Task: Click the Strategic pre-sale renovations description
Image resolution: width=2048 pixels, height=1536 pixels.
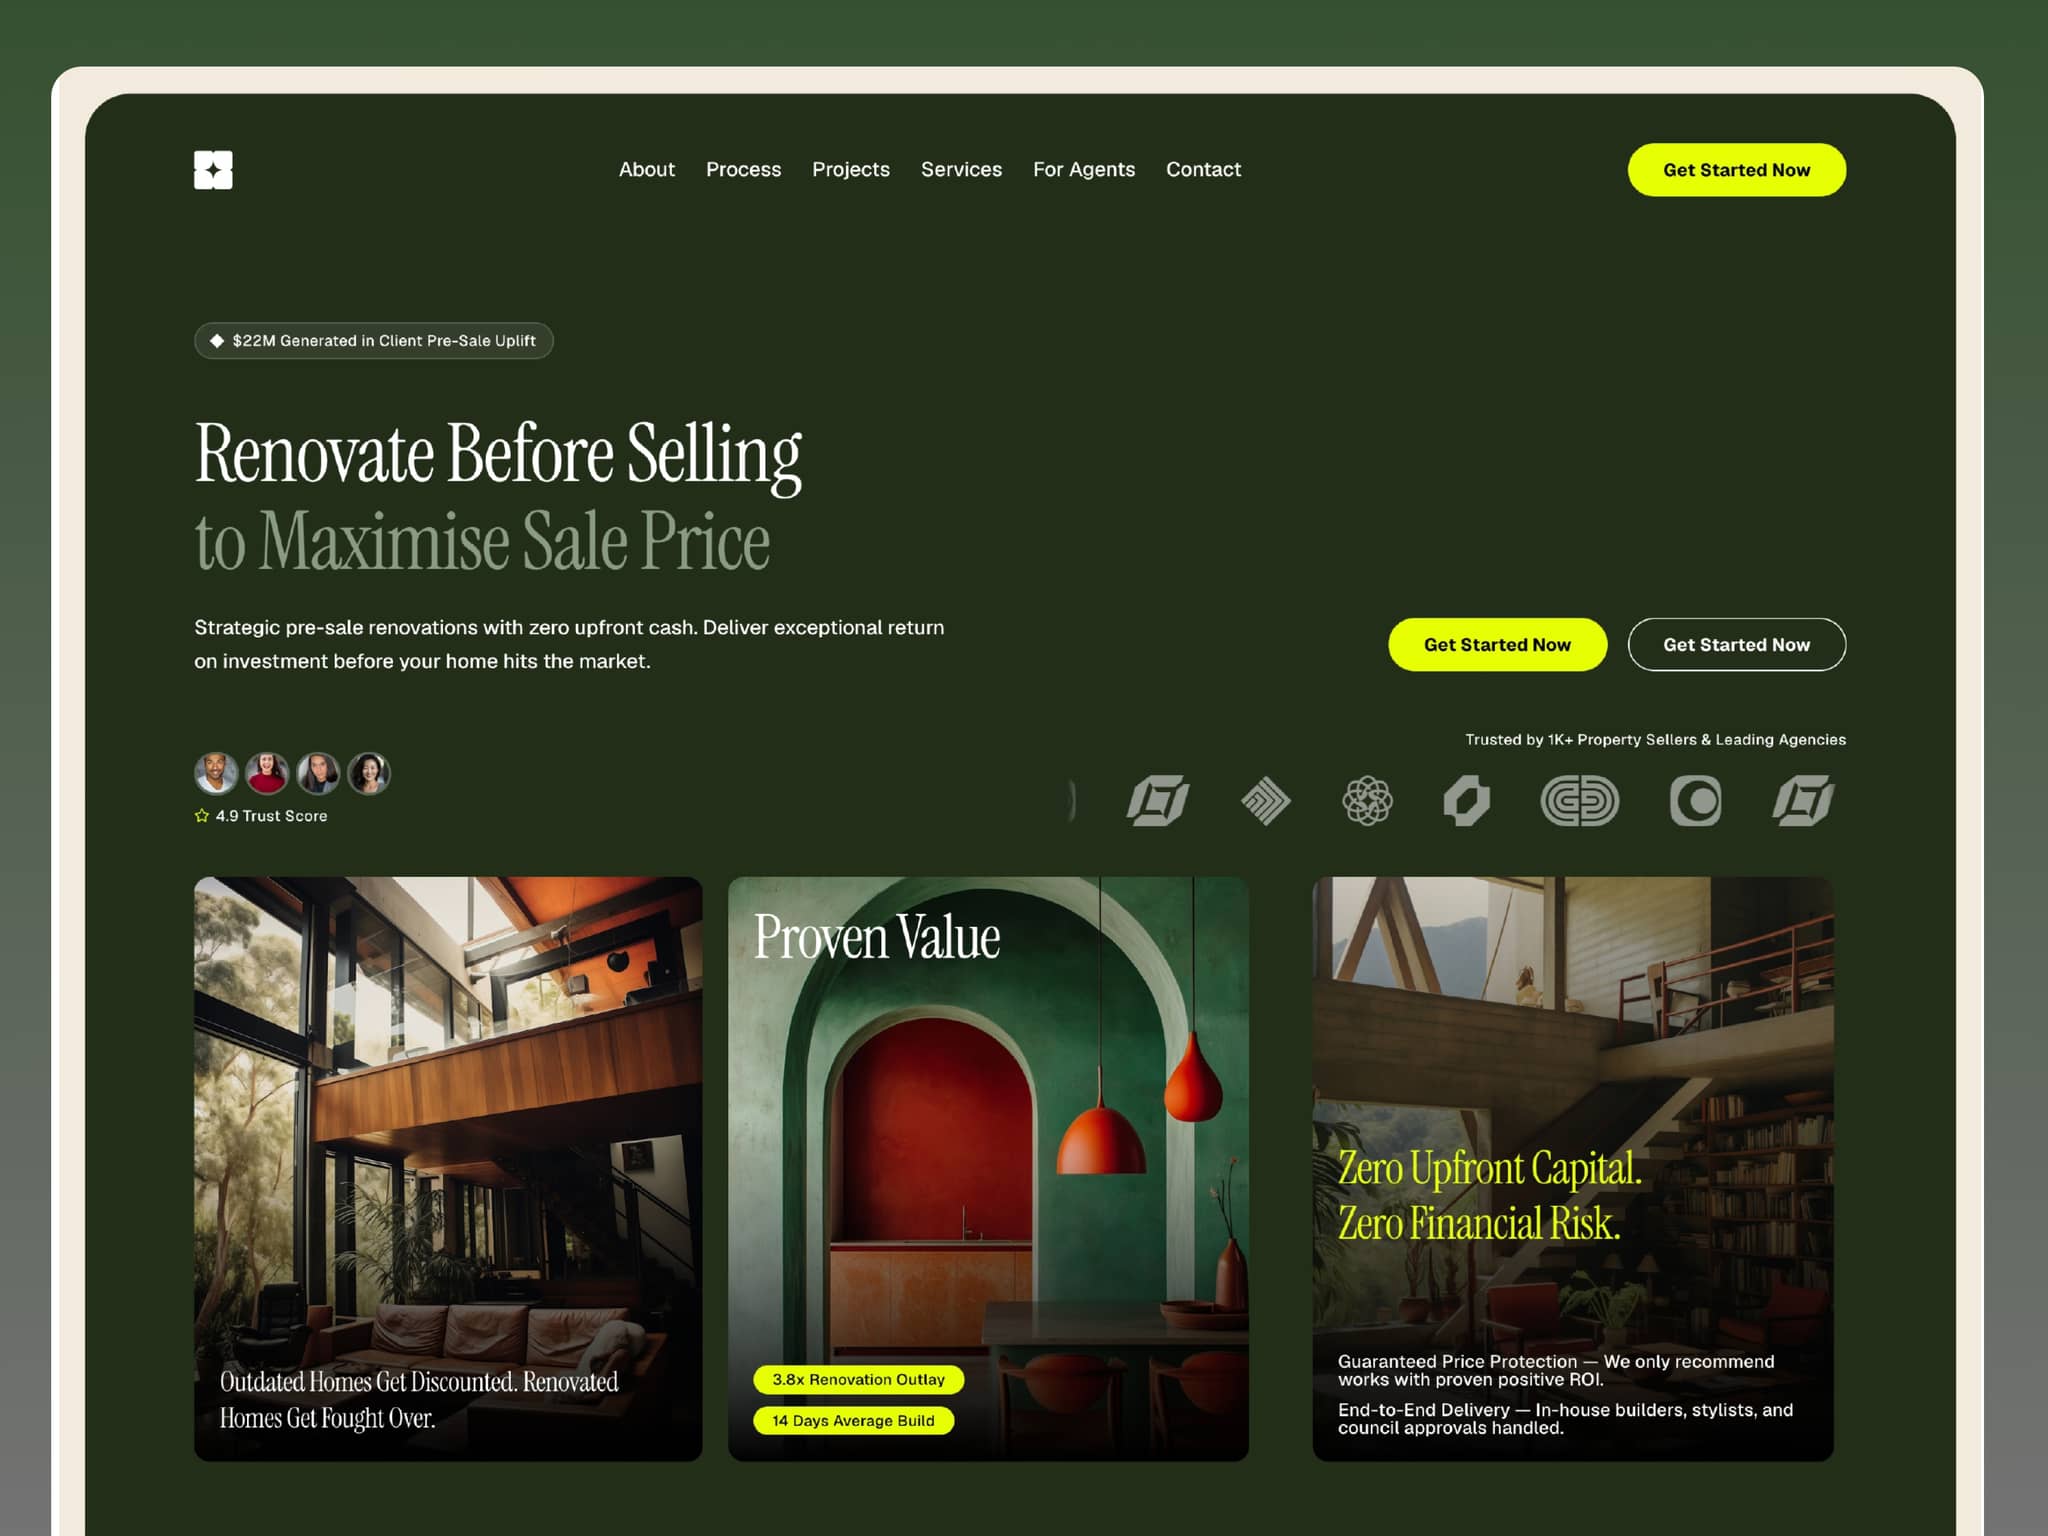Action: tap(569, 645)
